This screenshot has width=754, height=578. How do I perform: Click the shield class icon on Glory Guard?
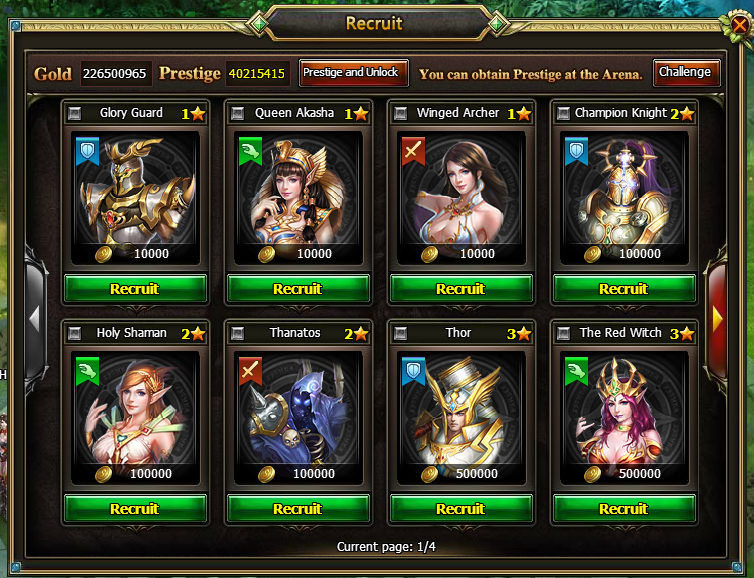(x=88, y=151)
